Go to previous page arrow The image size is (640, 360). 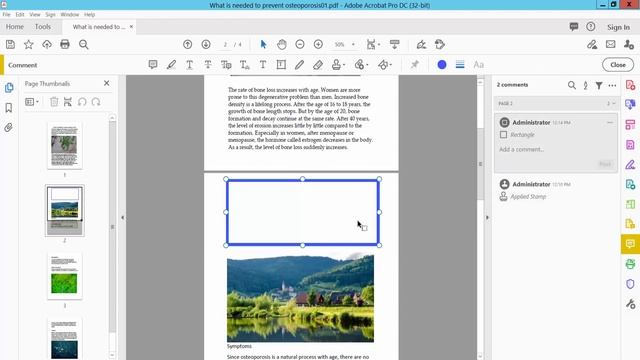(187, 44)
